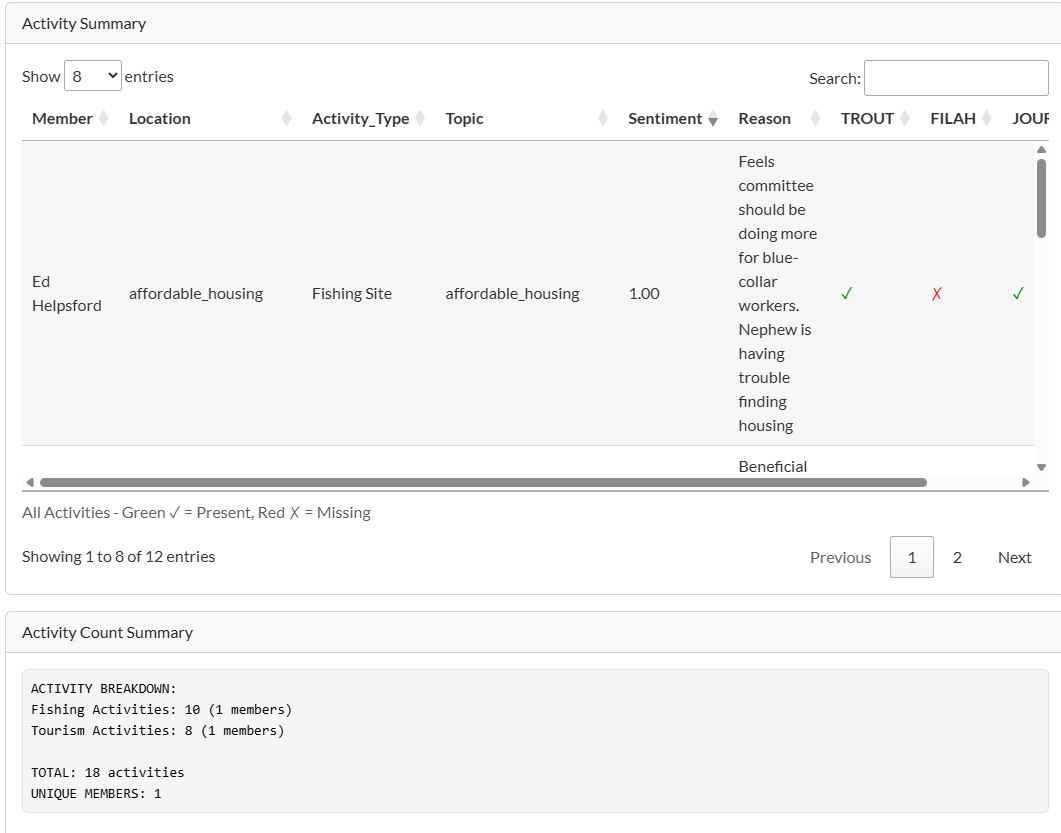Click the Reason column header

[764, 119]
